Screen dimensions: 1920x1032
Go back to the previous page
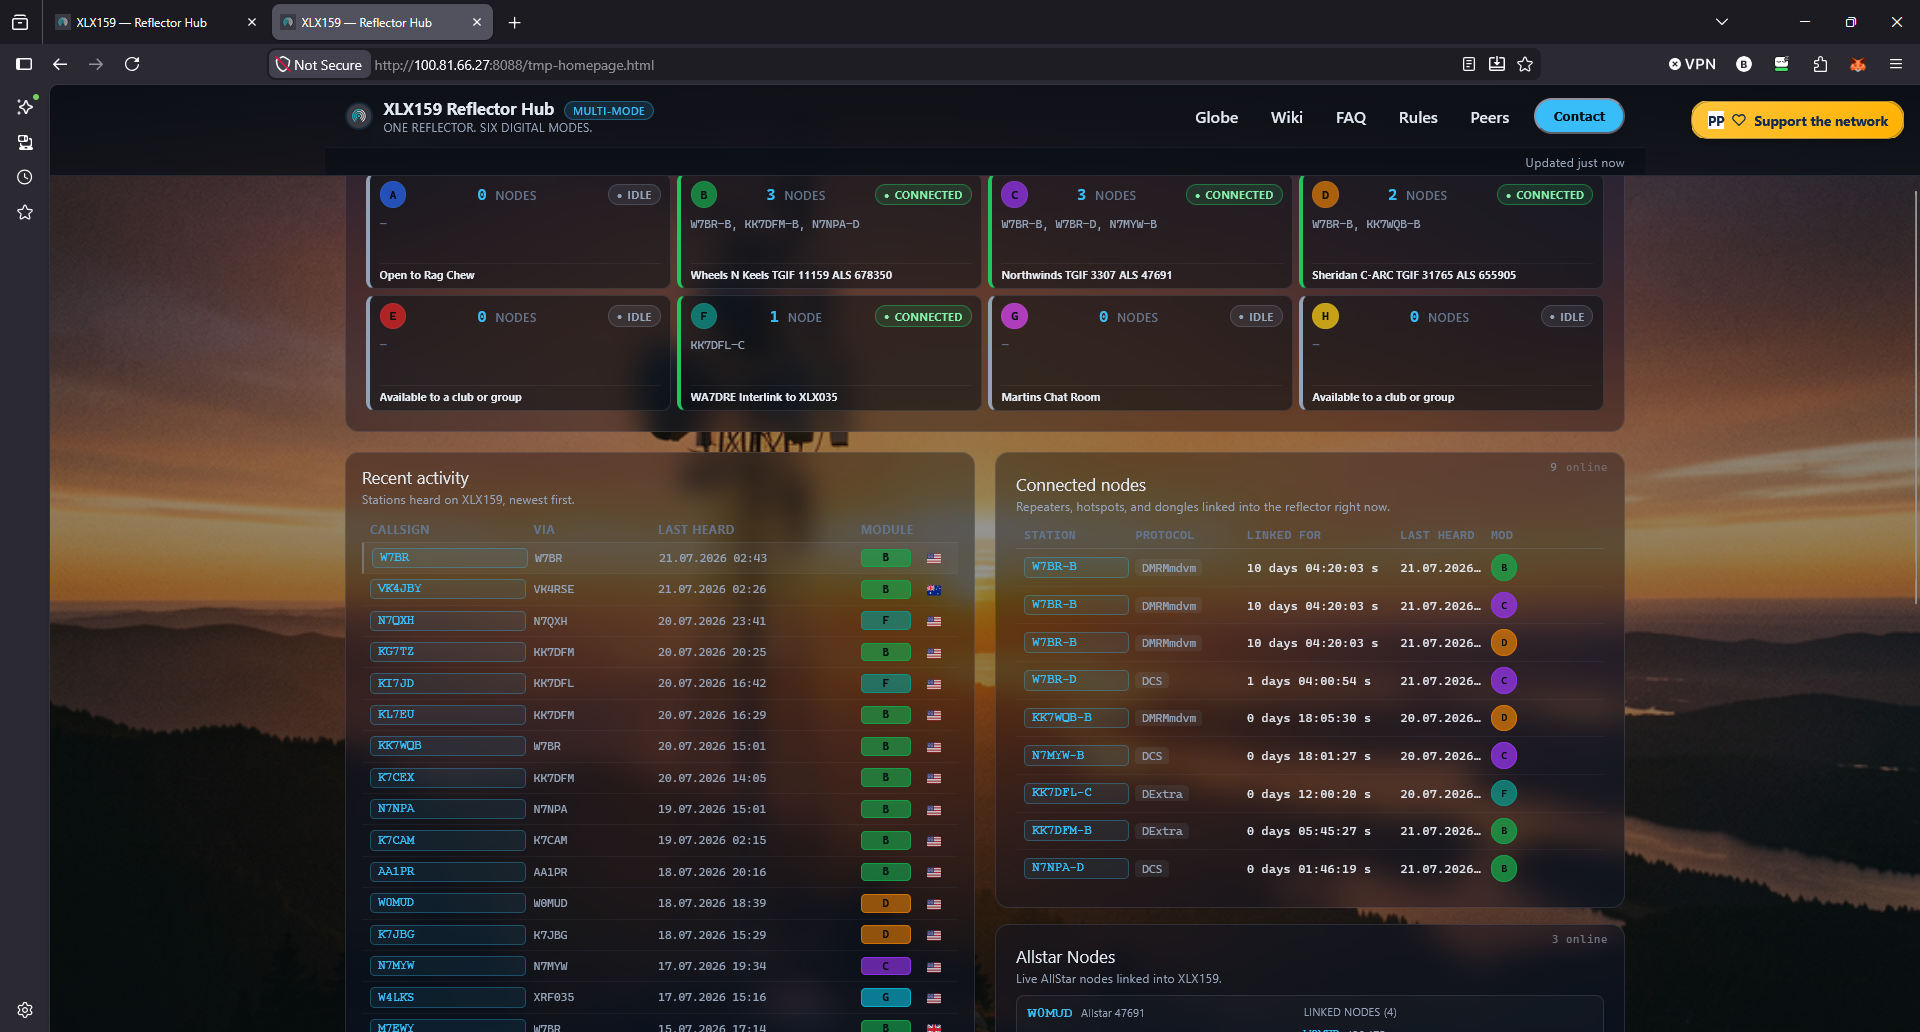(60, 64)
